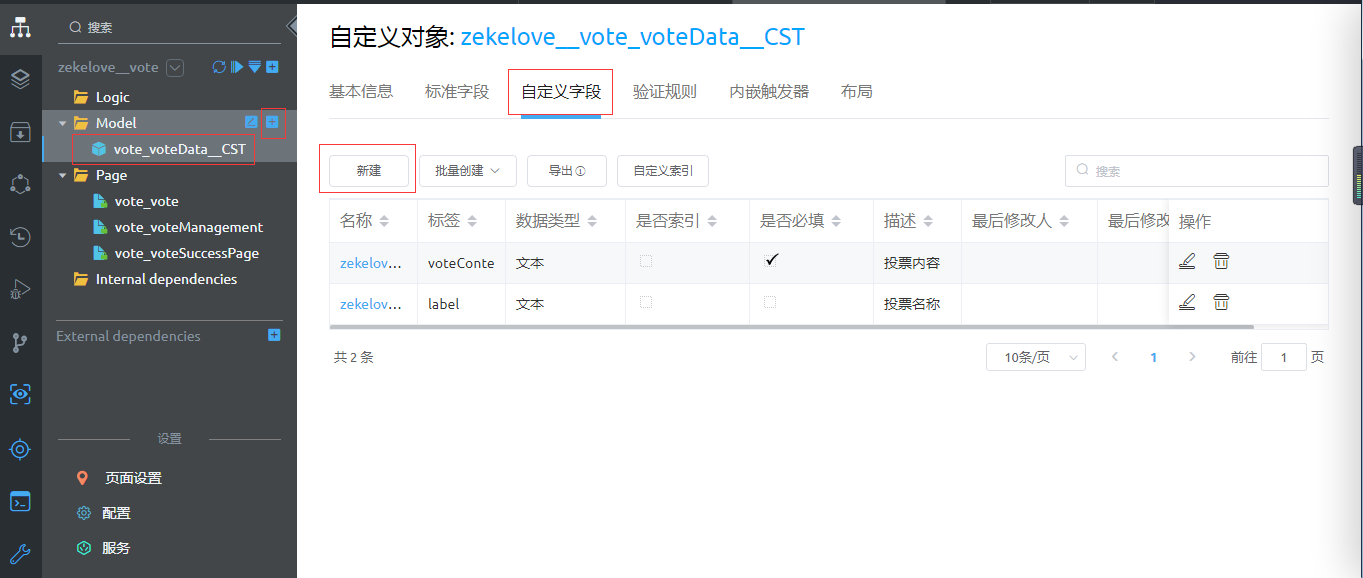Add an external dependency with plus icon

pyautogui.click(x=274, y=335)
